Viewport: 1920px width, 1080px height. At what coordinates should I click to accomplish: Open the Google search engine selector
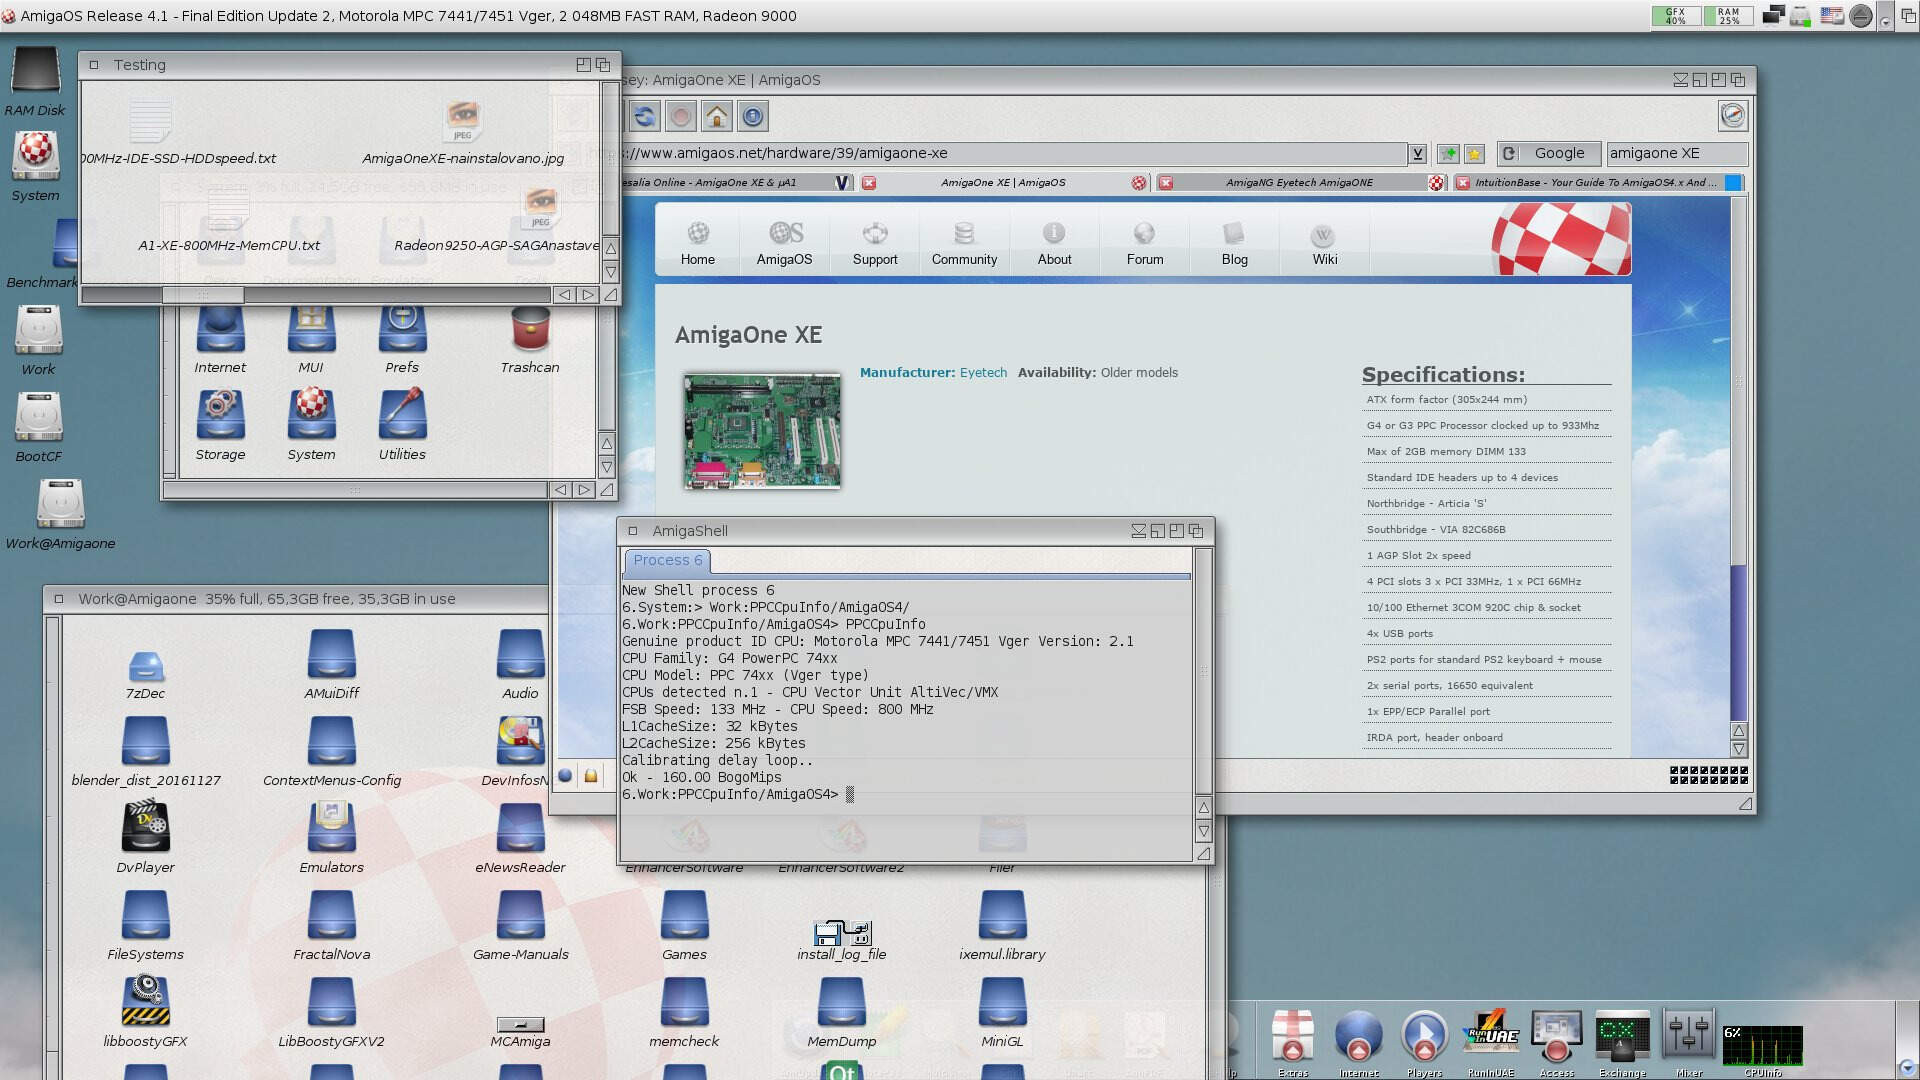pos(1548,153)
